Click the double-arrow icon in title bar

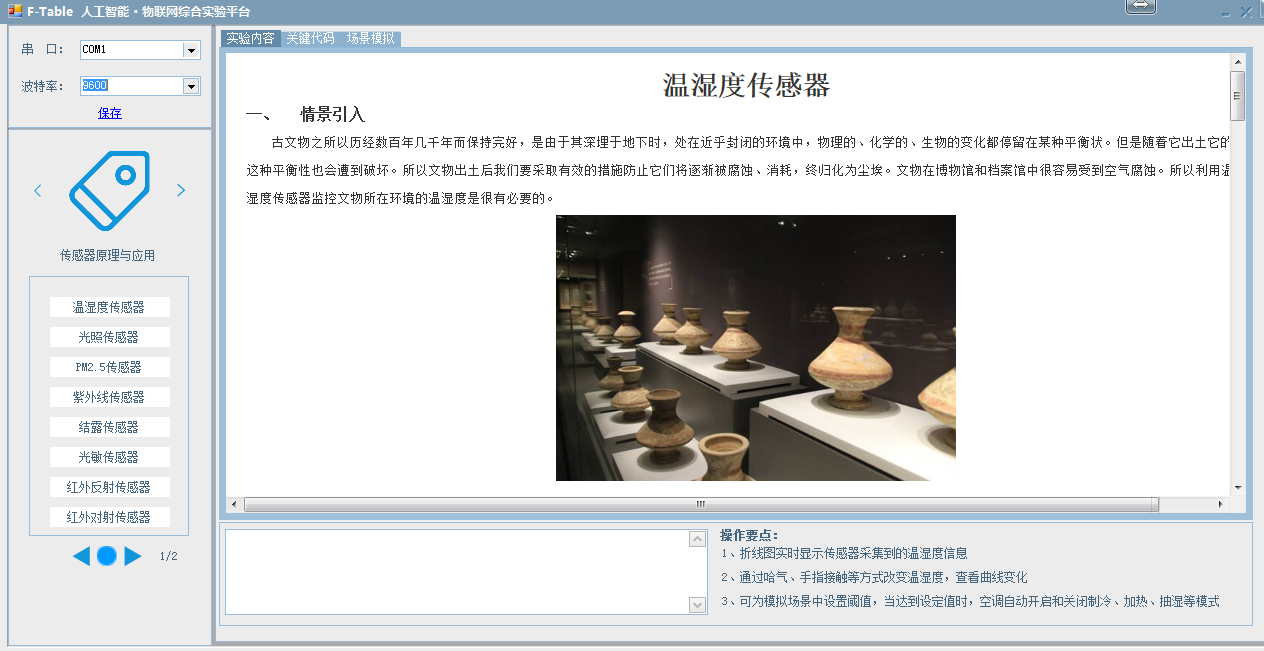tap(1141, 7)
